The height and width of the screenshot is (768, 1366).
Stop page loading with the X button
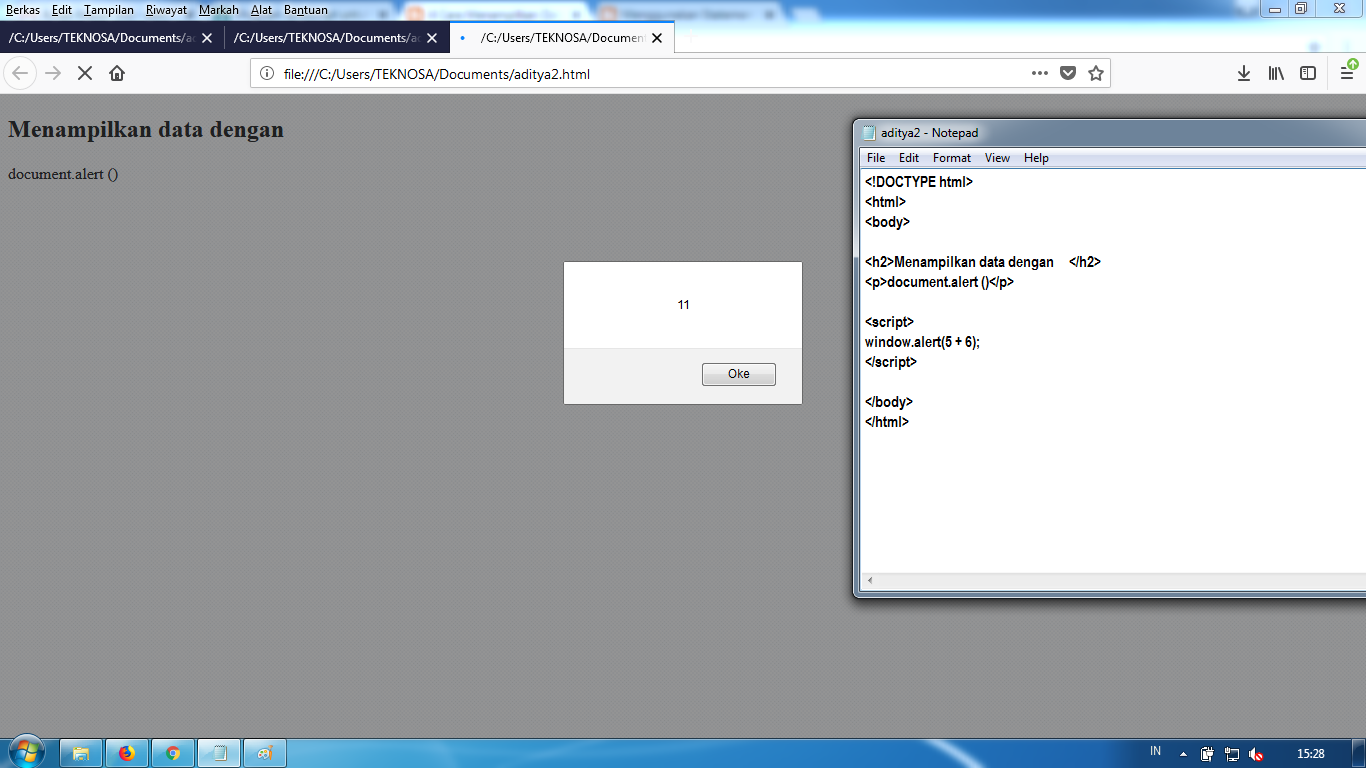(x=85, y=73)
